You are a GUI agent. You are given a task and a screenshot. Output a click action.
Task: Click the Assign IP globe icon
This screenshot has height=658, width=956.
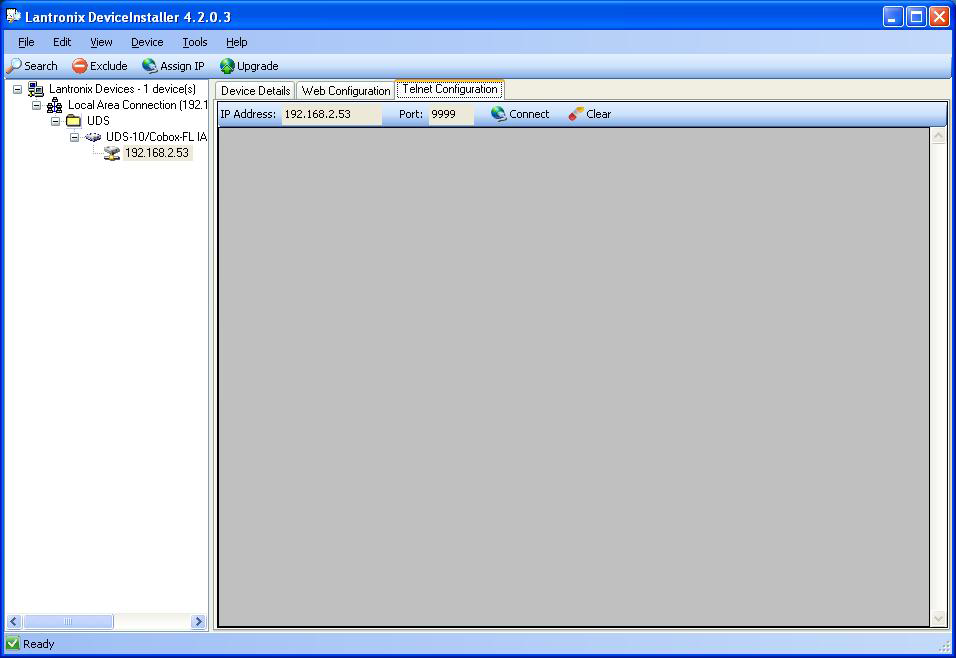point(149,66)
